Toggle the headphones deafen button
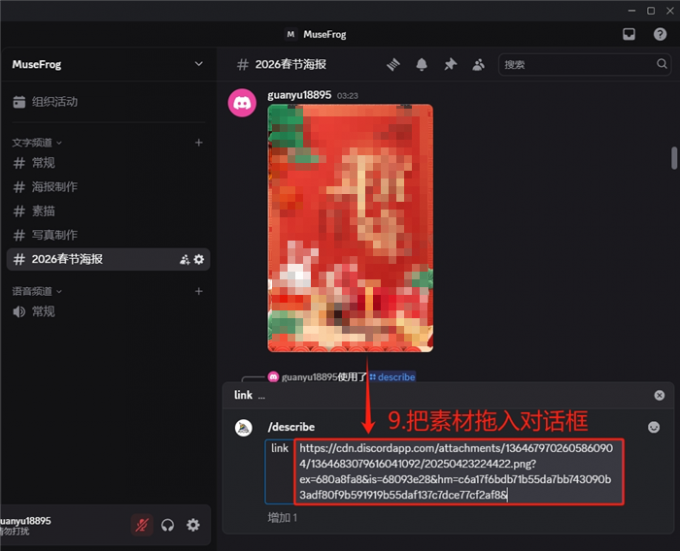The image size is (680, 551). coord(167,525)
